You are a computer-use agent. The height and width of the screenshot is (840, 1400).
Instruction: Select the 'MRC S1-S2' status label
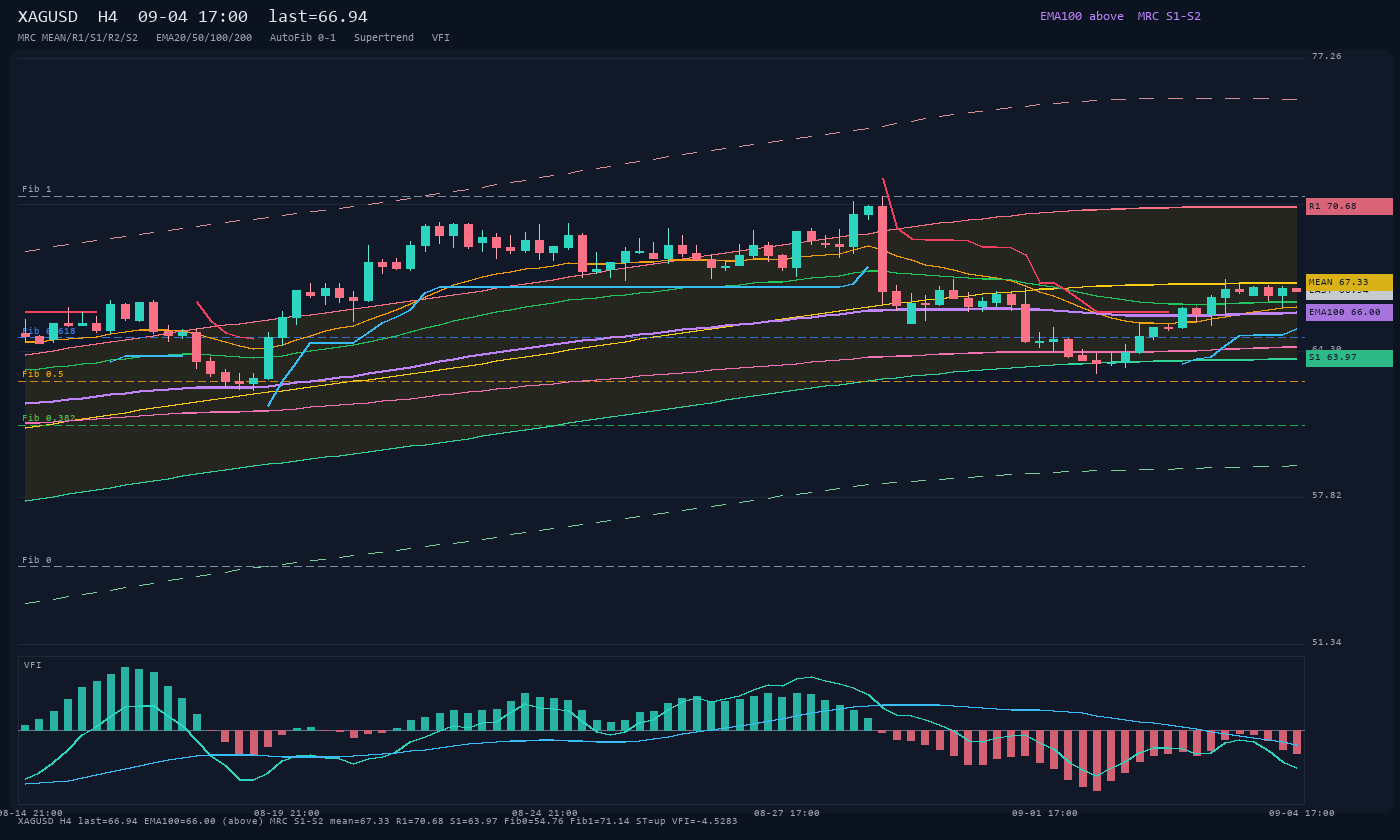(1169, 16)
